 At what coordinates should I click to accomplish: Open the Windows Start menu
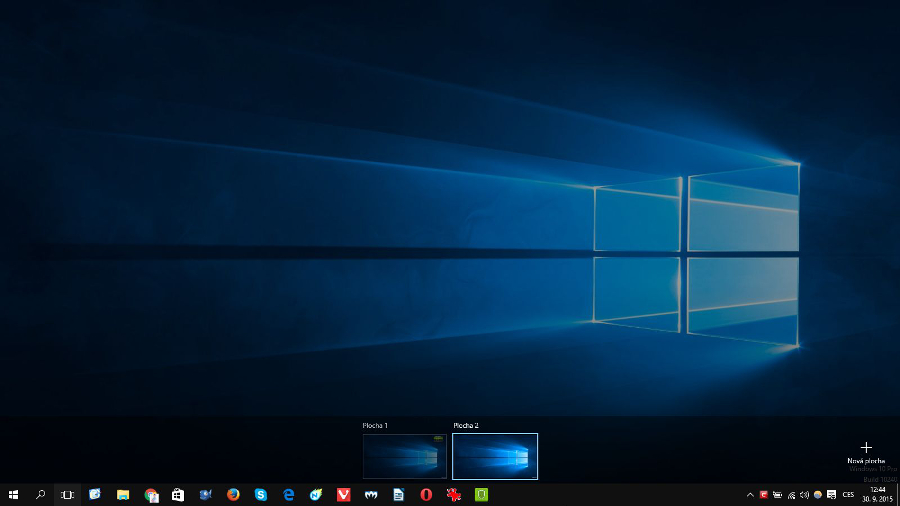tap(13, 494)
